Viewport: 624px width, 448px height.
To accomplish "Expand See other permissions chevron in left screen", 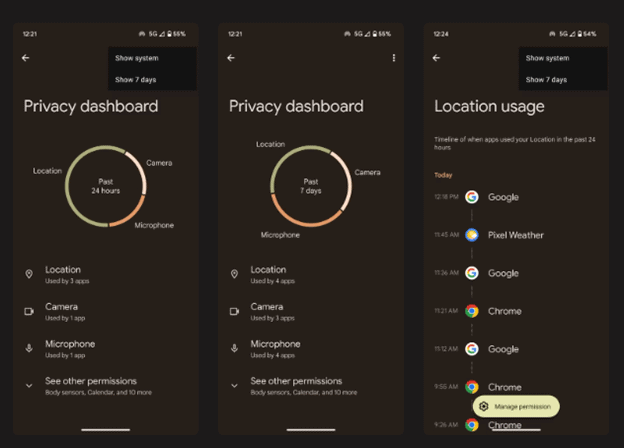I will click(29, 386).
